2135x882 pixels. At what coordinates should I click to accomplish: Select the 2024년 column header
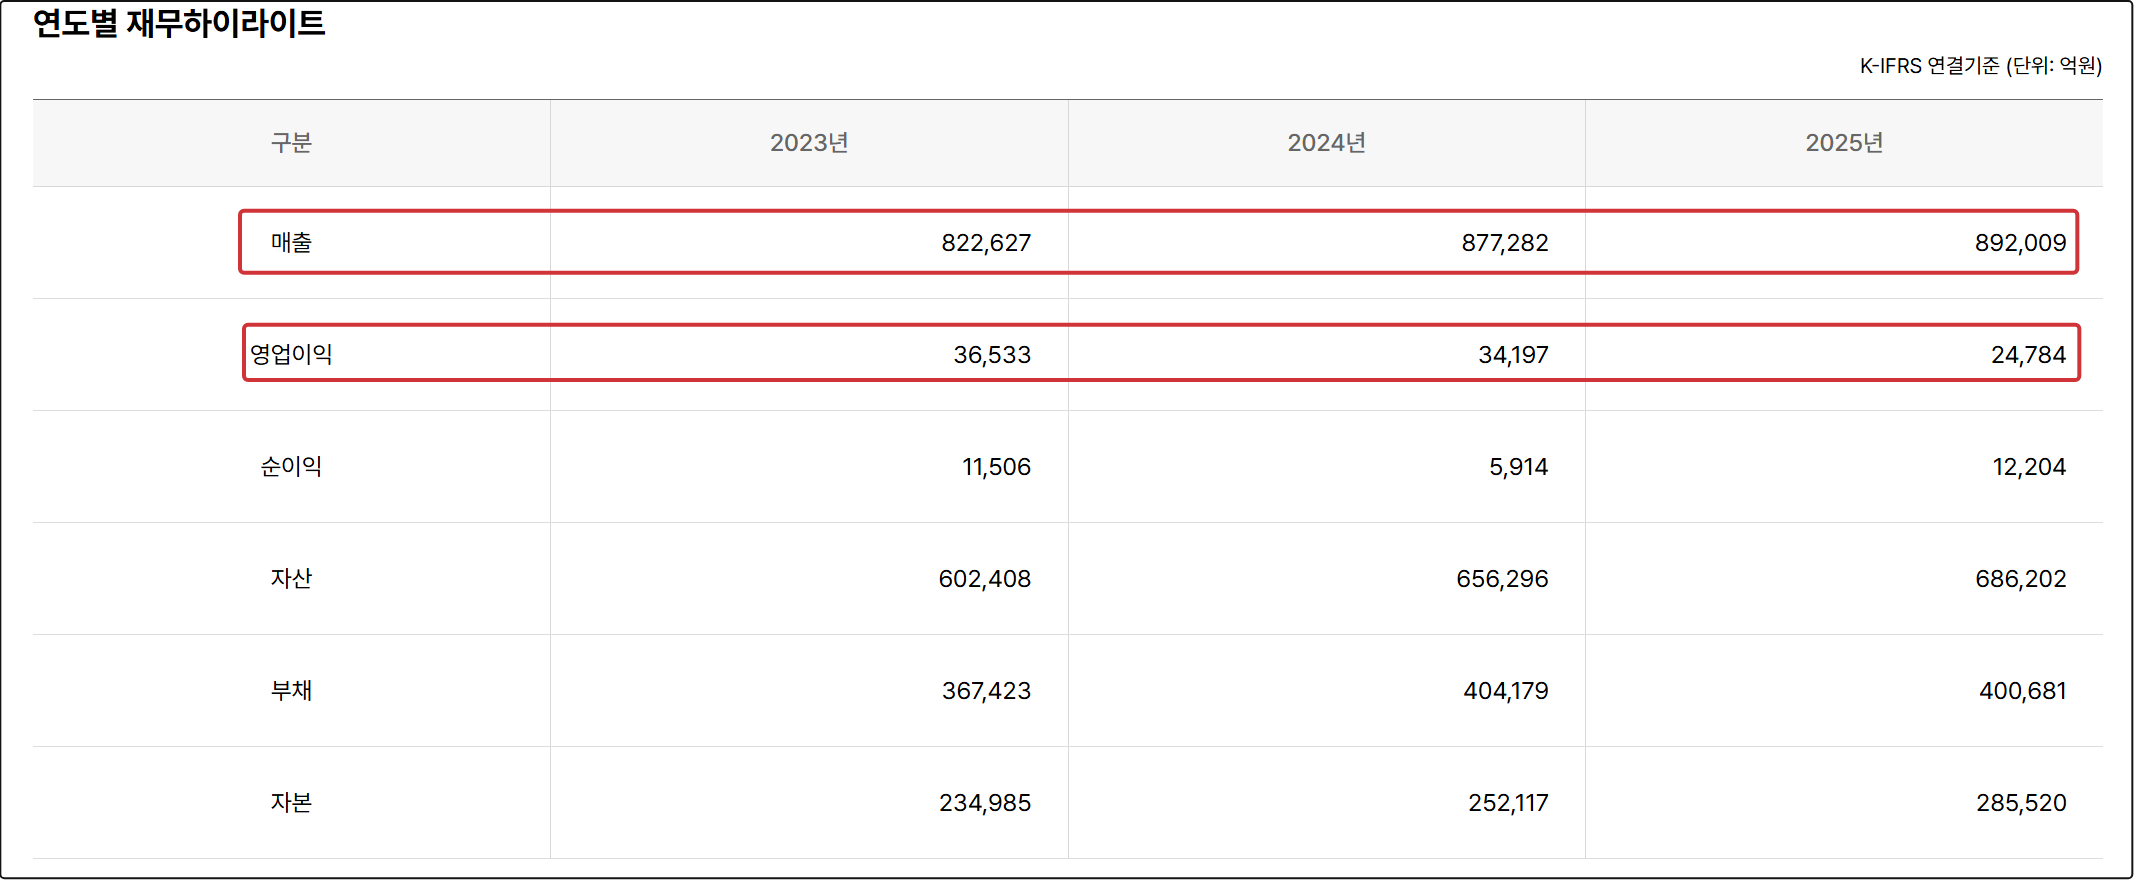(1327, 143)
